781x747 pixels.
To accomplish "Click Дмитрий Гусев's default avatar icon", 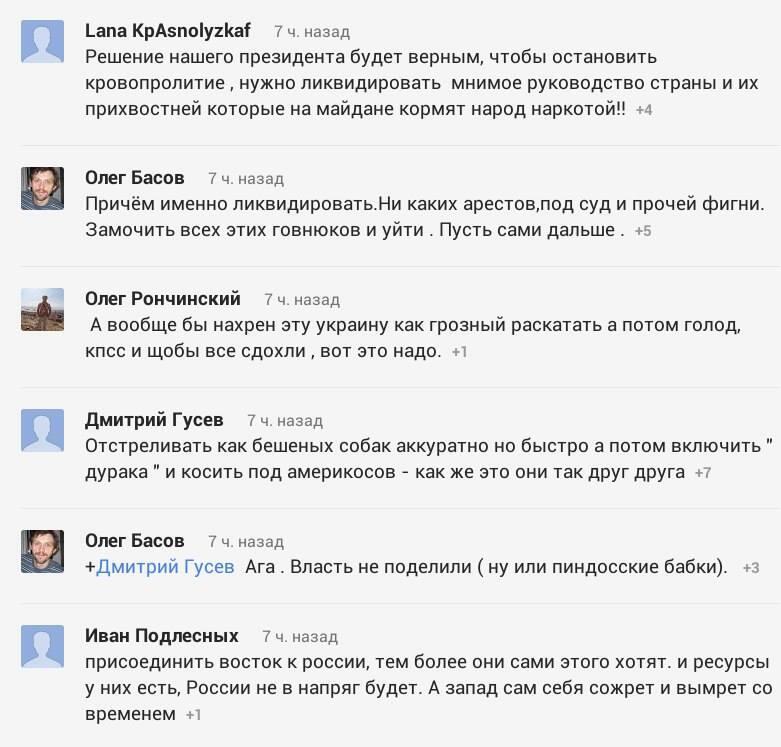I will click(x=42, y=431).
